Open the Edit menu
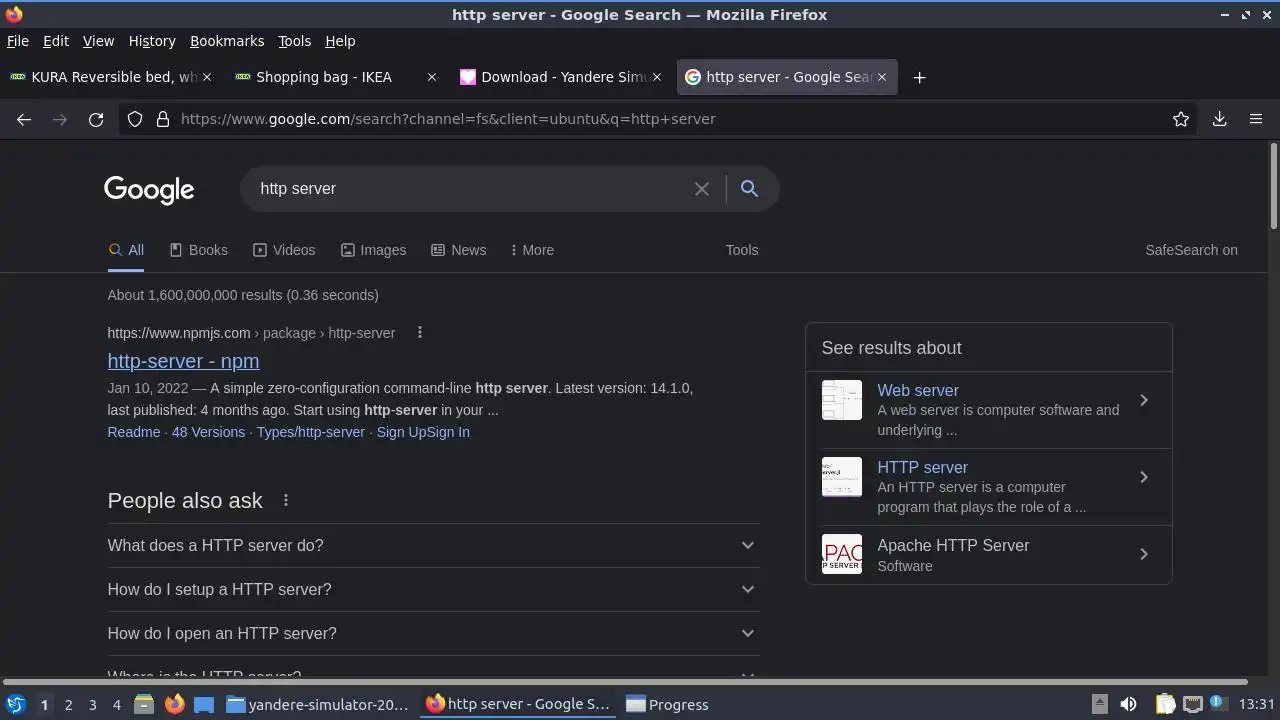1280x720 pixels. [56, 41]
